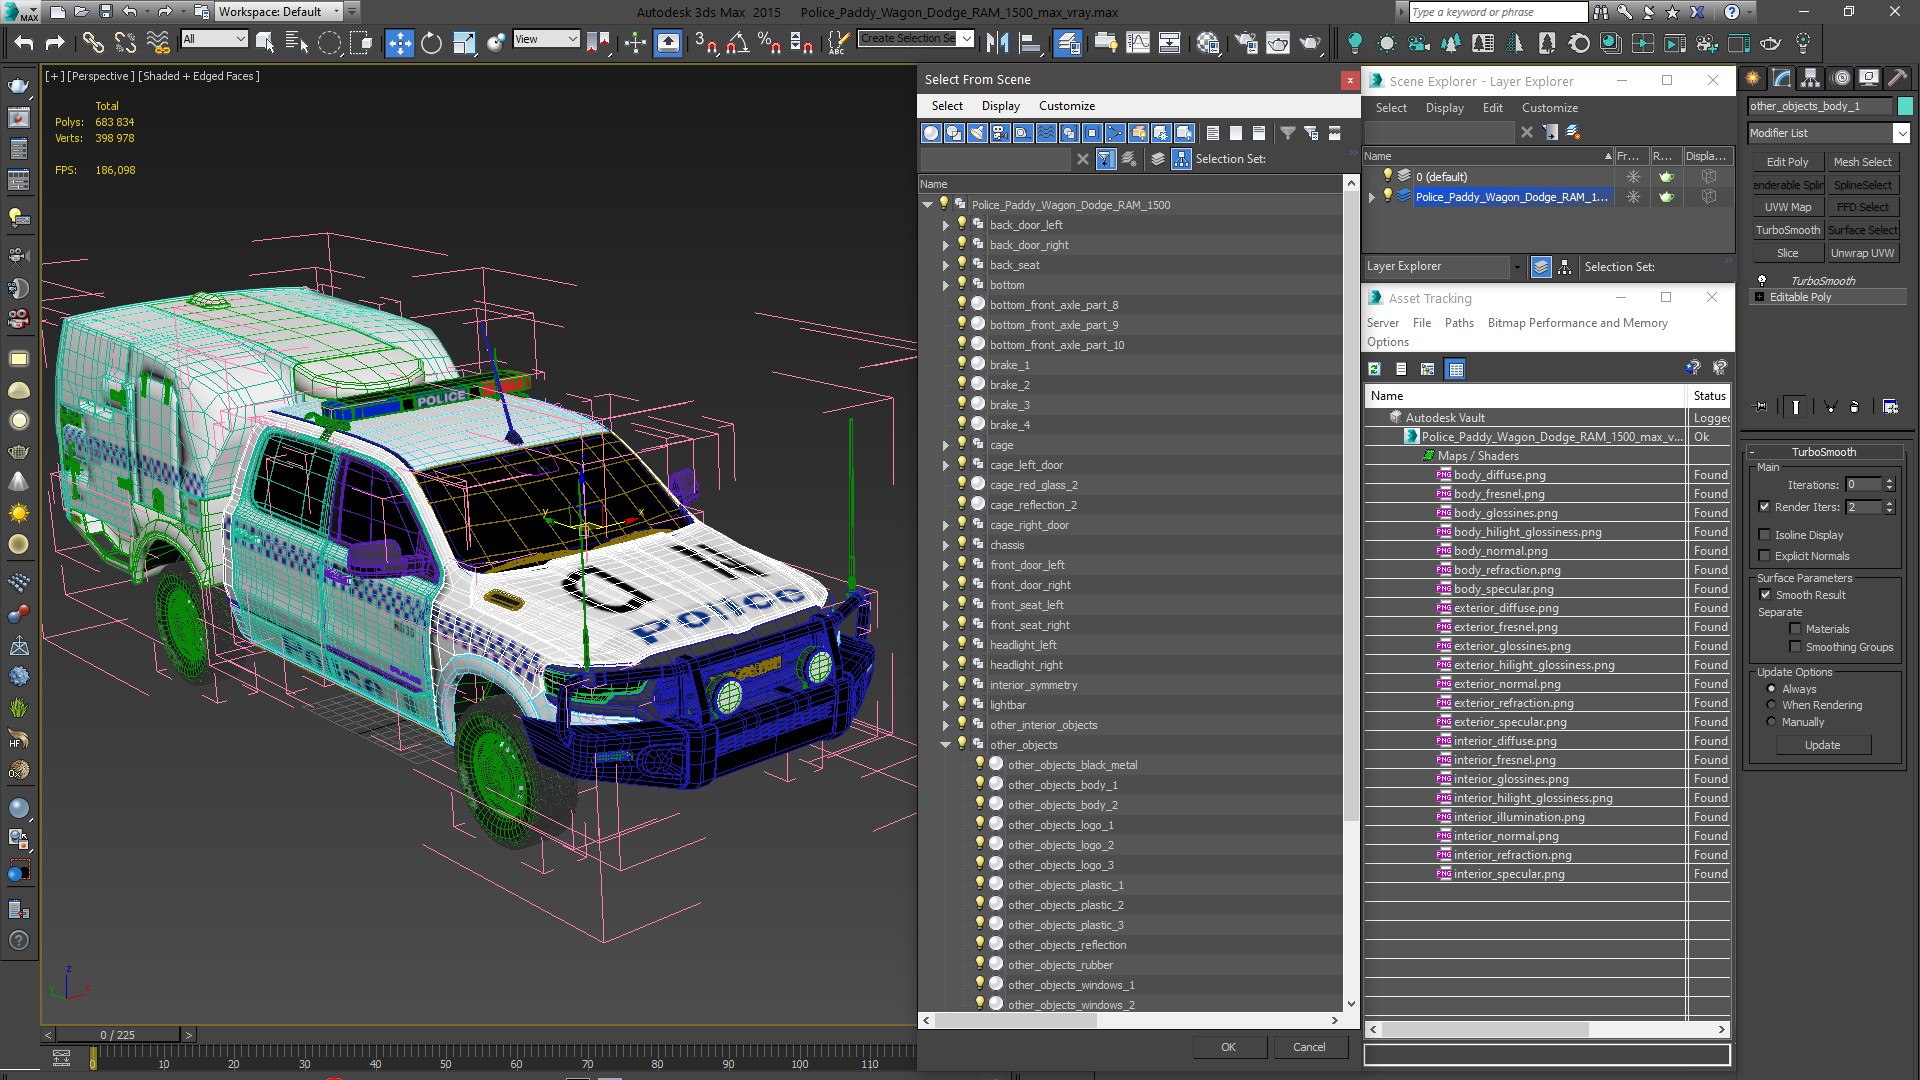Enable Table View in Asset Tracking

coord(1456,369)
